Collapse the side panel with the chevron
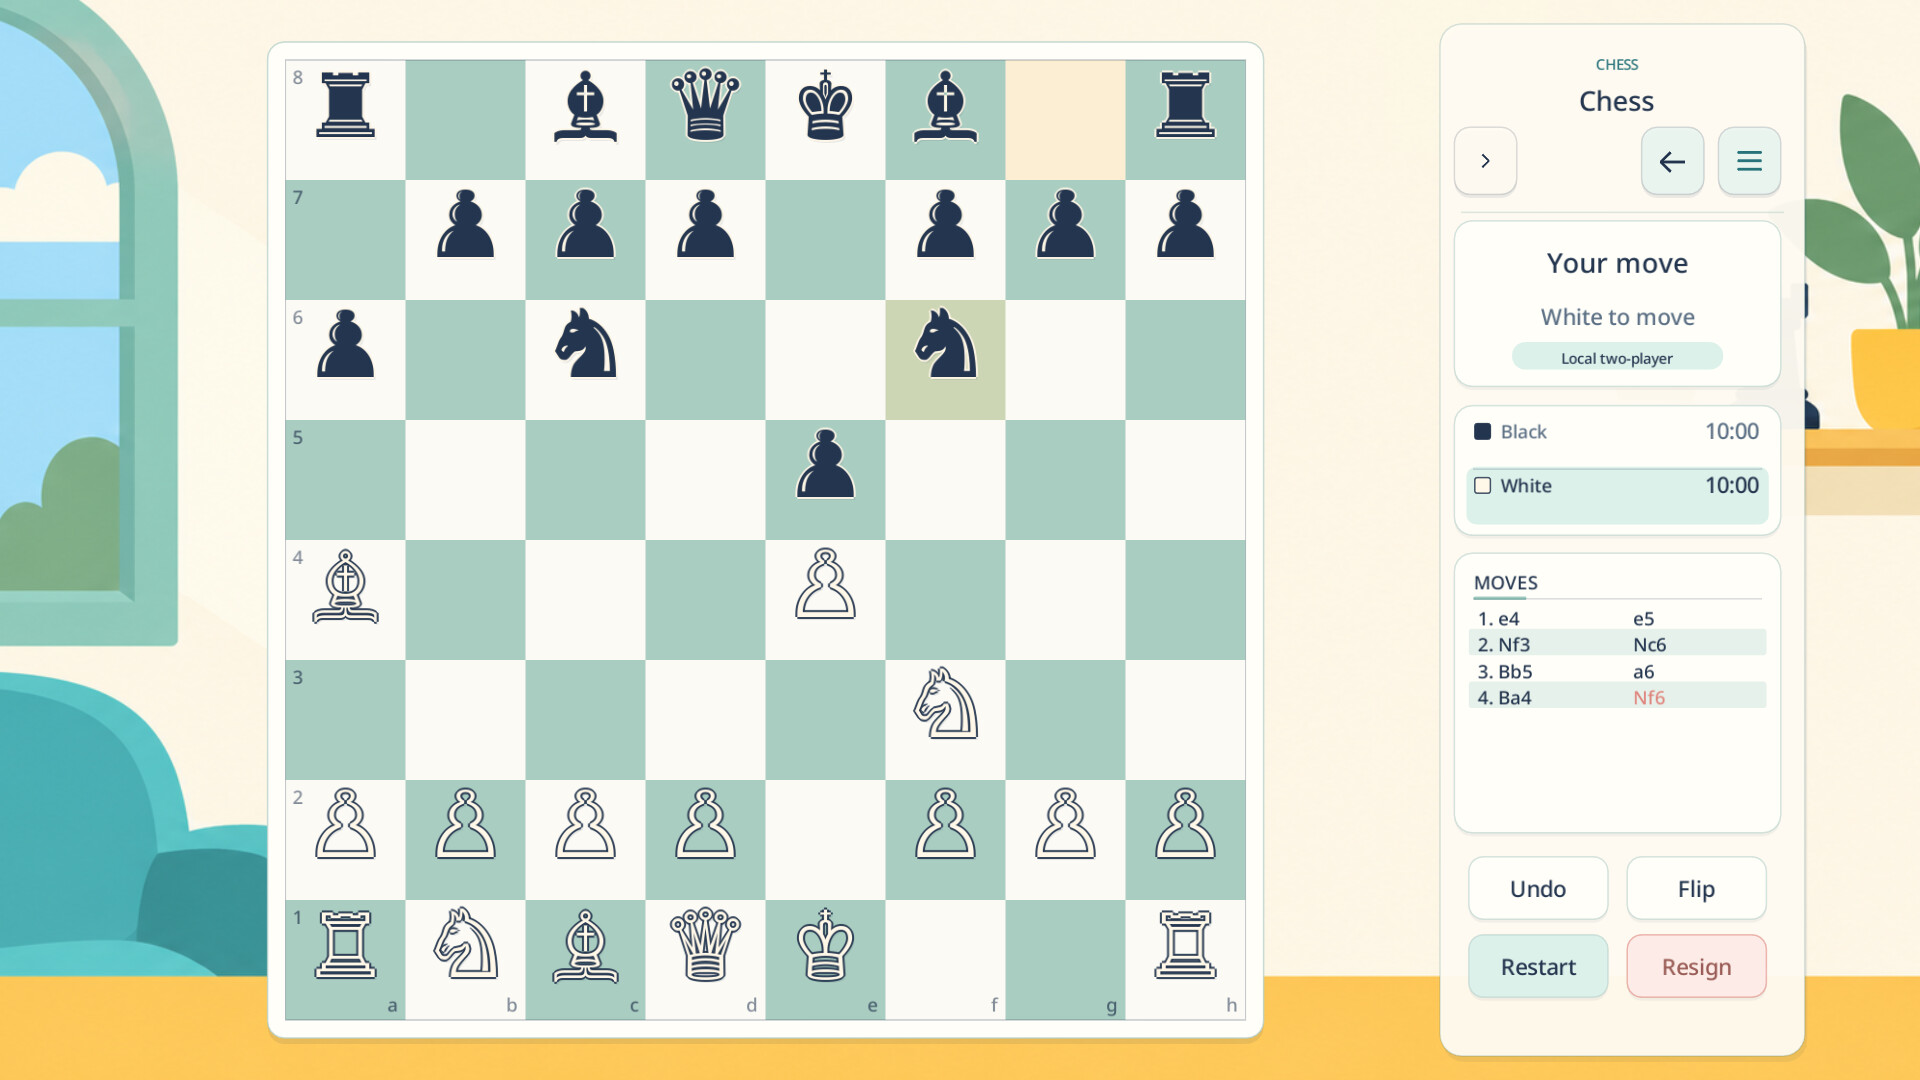 [x=1485, y=161]
